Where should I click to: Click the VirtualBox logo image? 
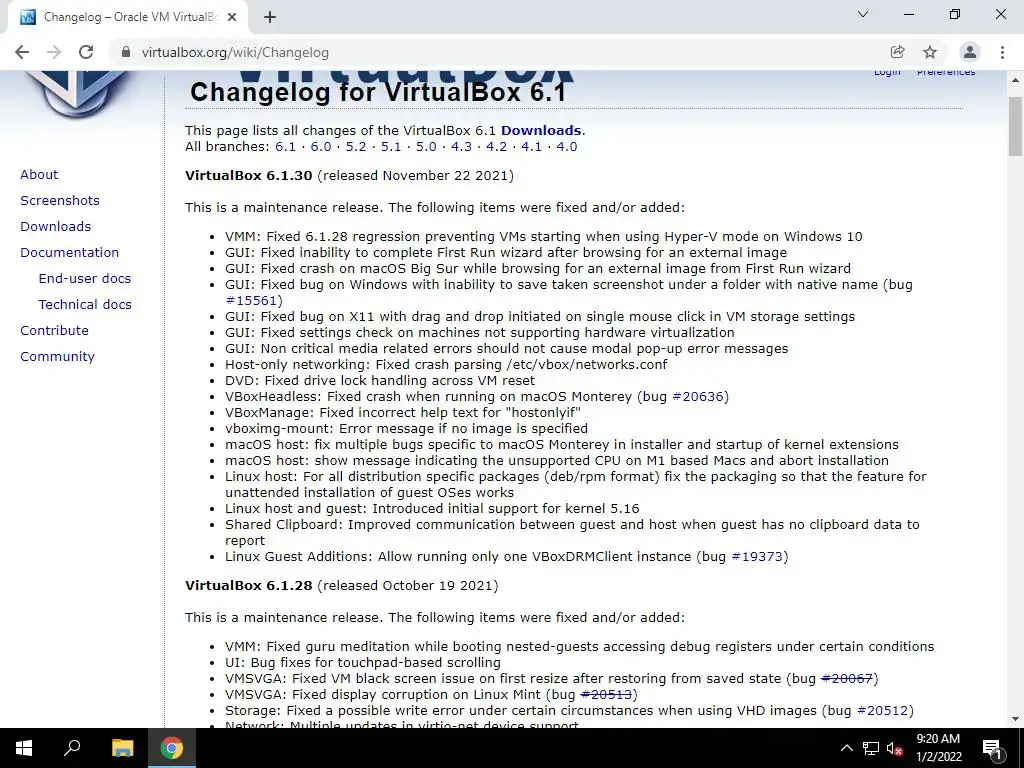78,95
